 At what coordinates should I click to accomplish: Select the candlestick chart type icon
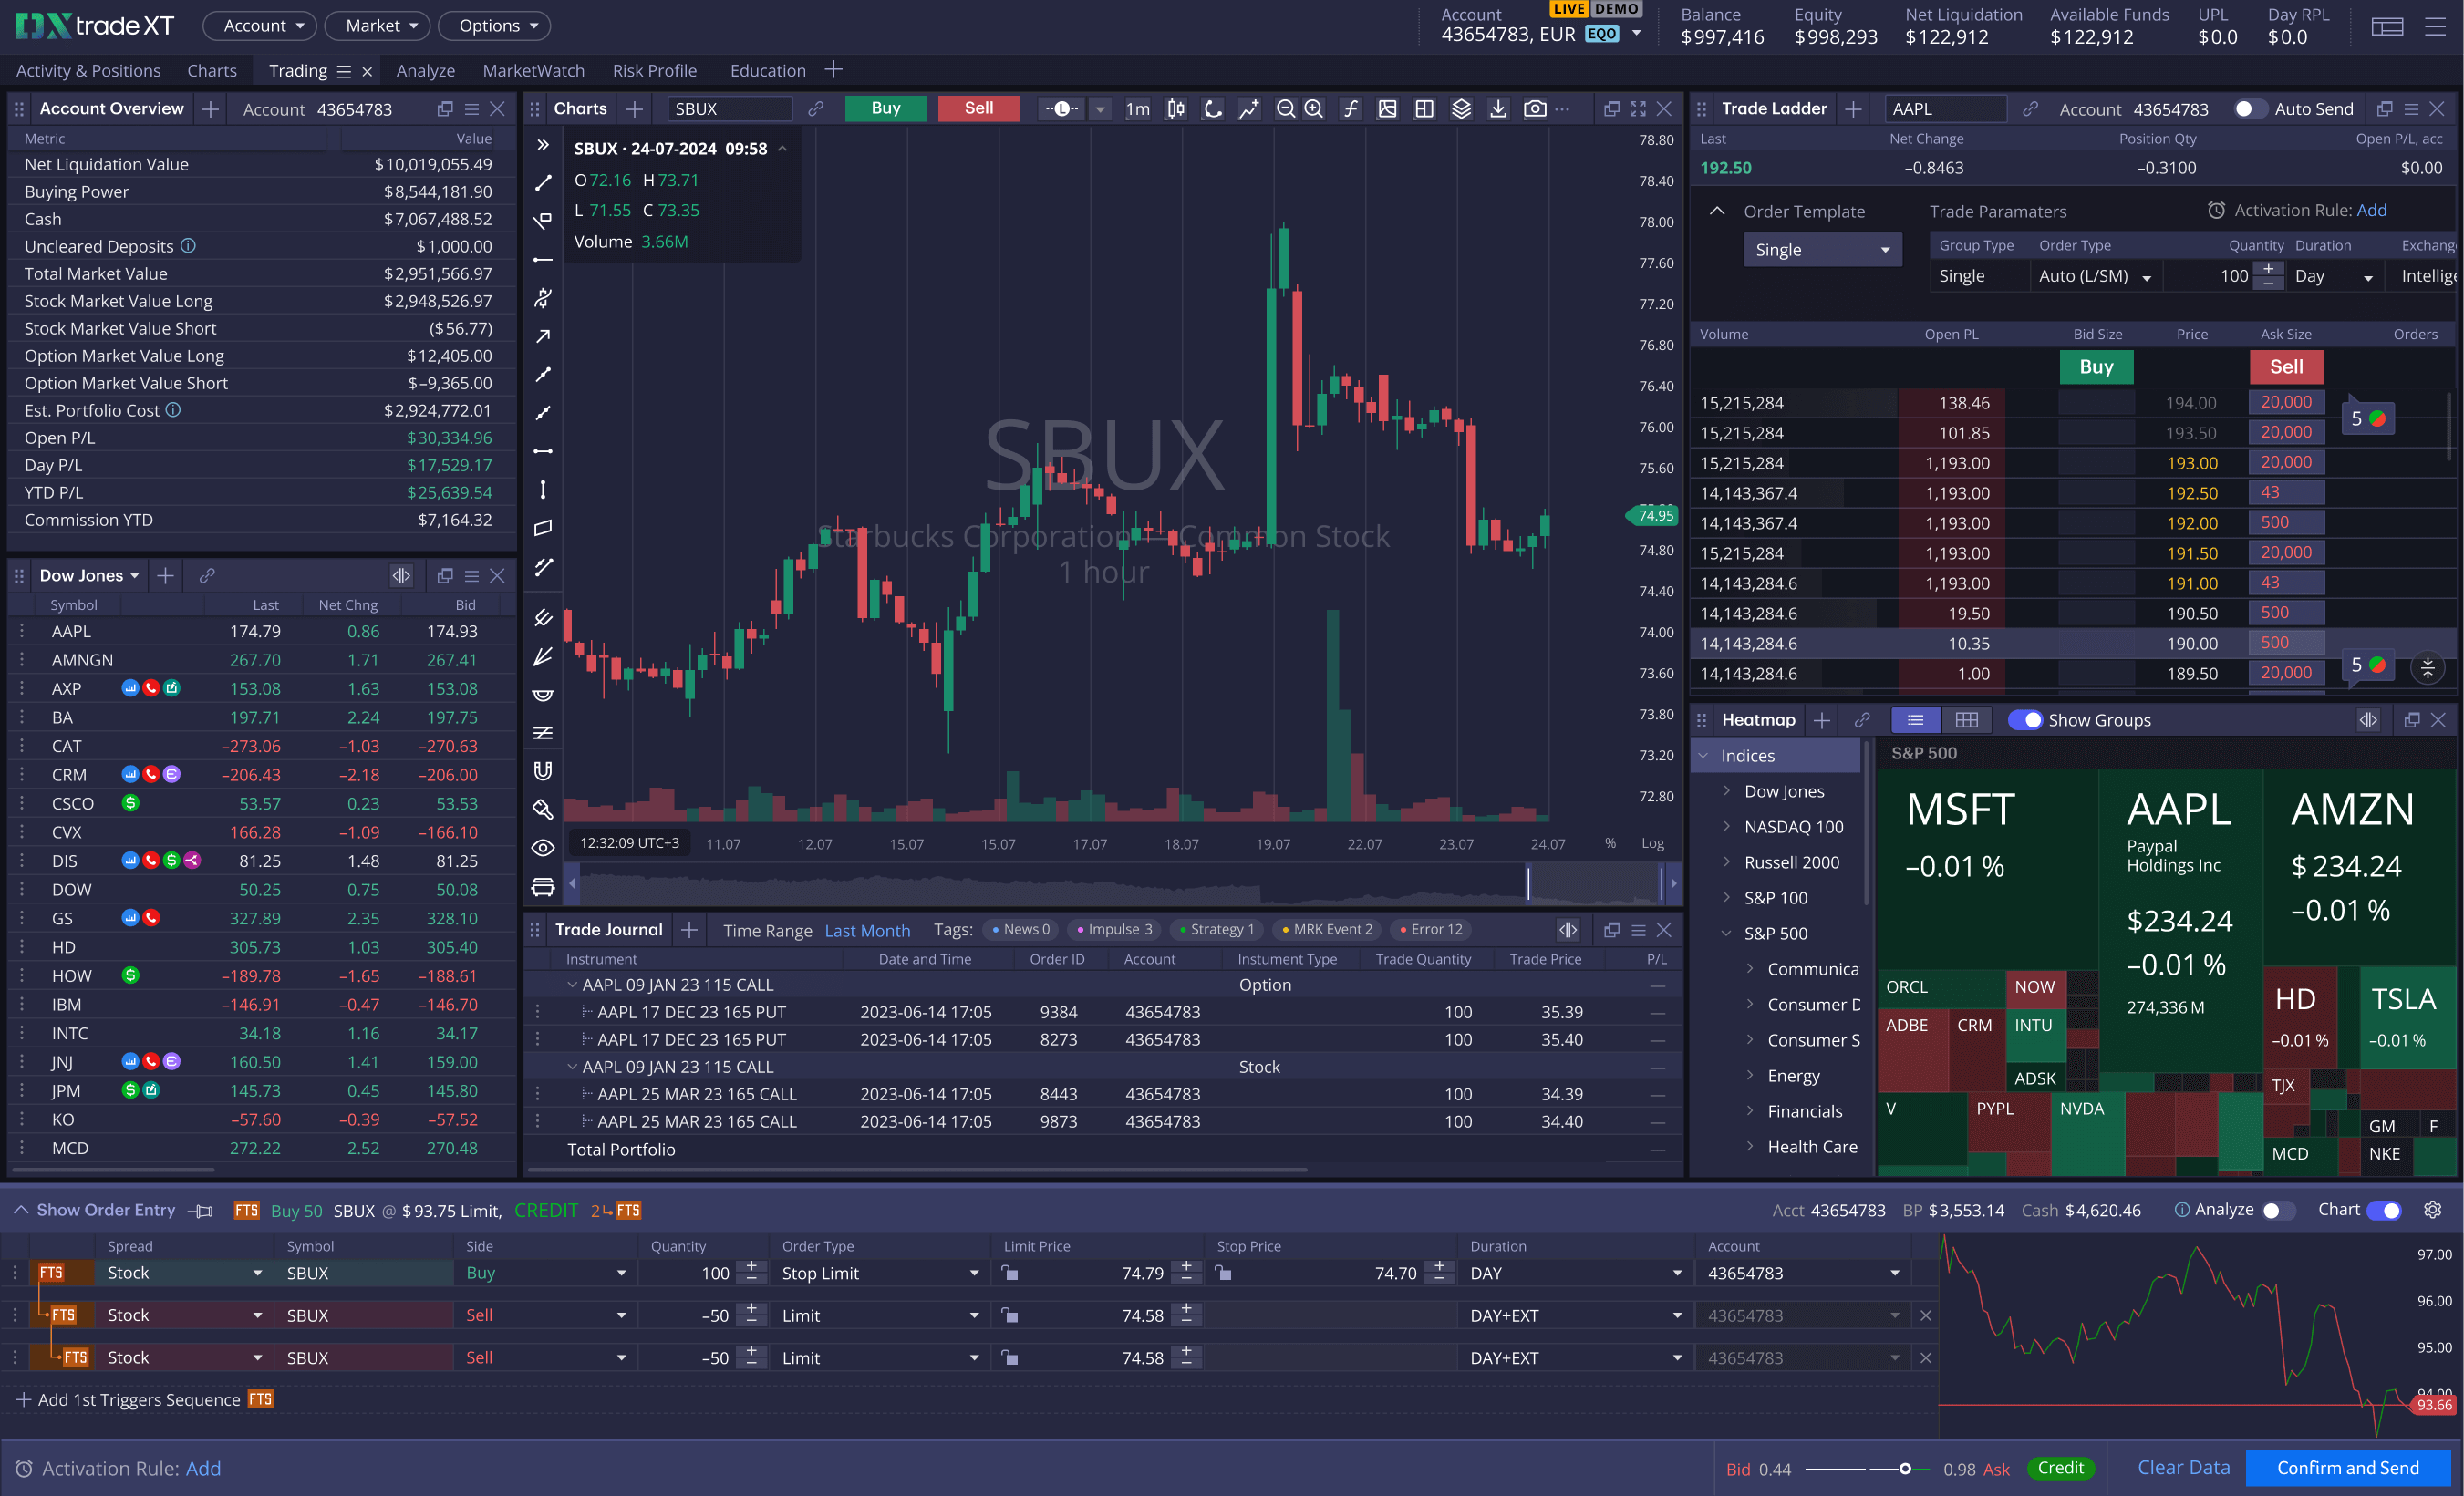click(1176, 109)
